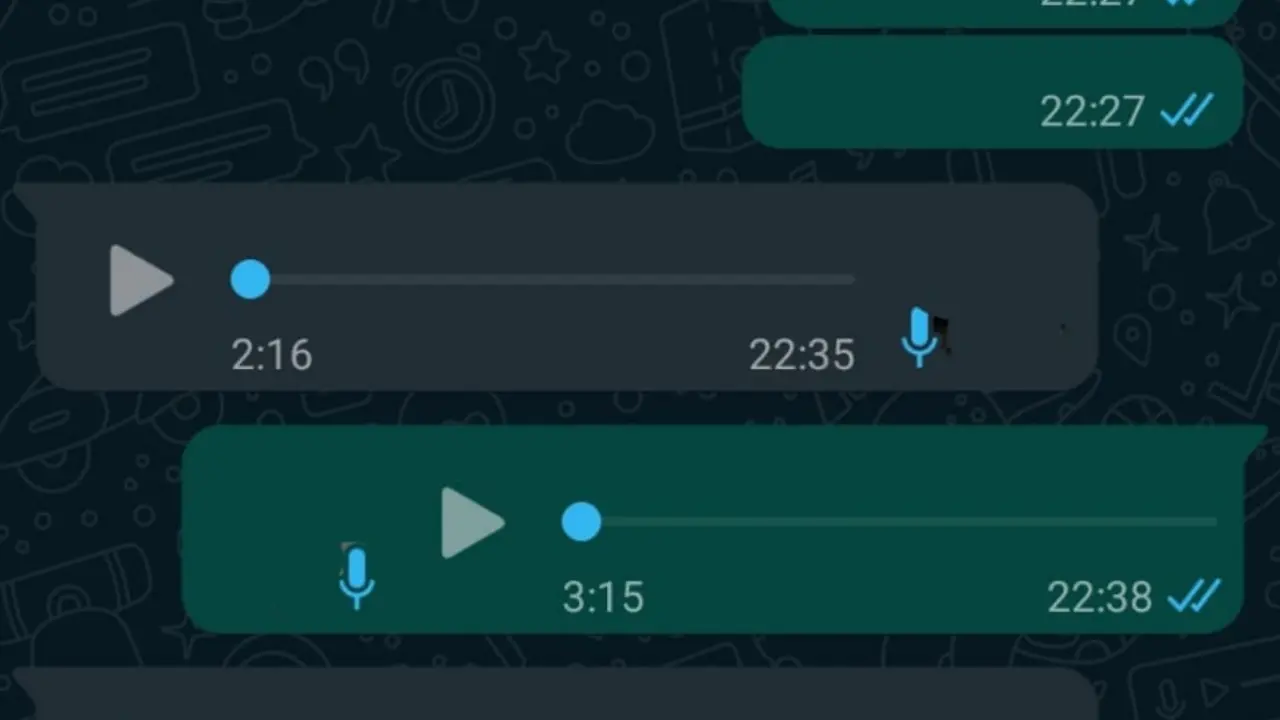1280x720 pixels.
Task: Click the seek knob of the 3:15 voice message
Action: point(581,522)
